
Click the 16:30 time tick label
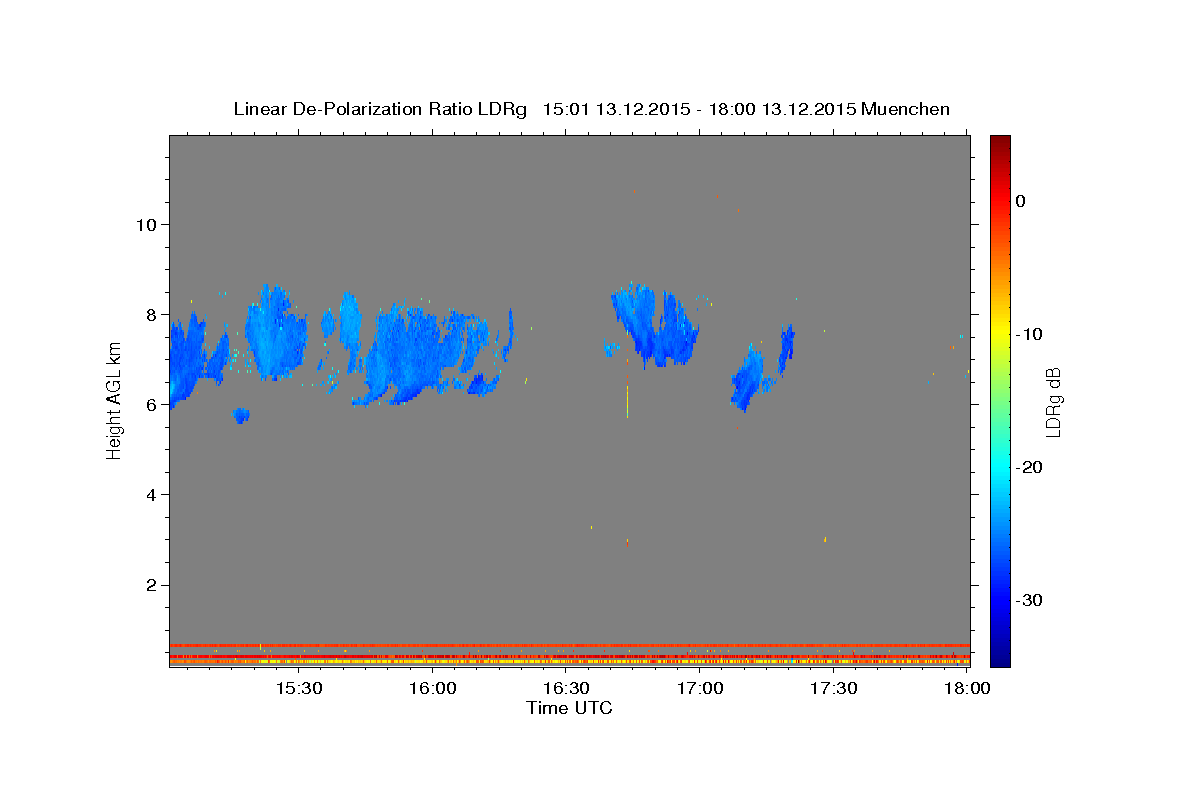566,689
